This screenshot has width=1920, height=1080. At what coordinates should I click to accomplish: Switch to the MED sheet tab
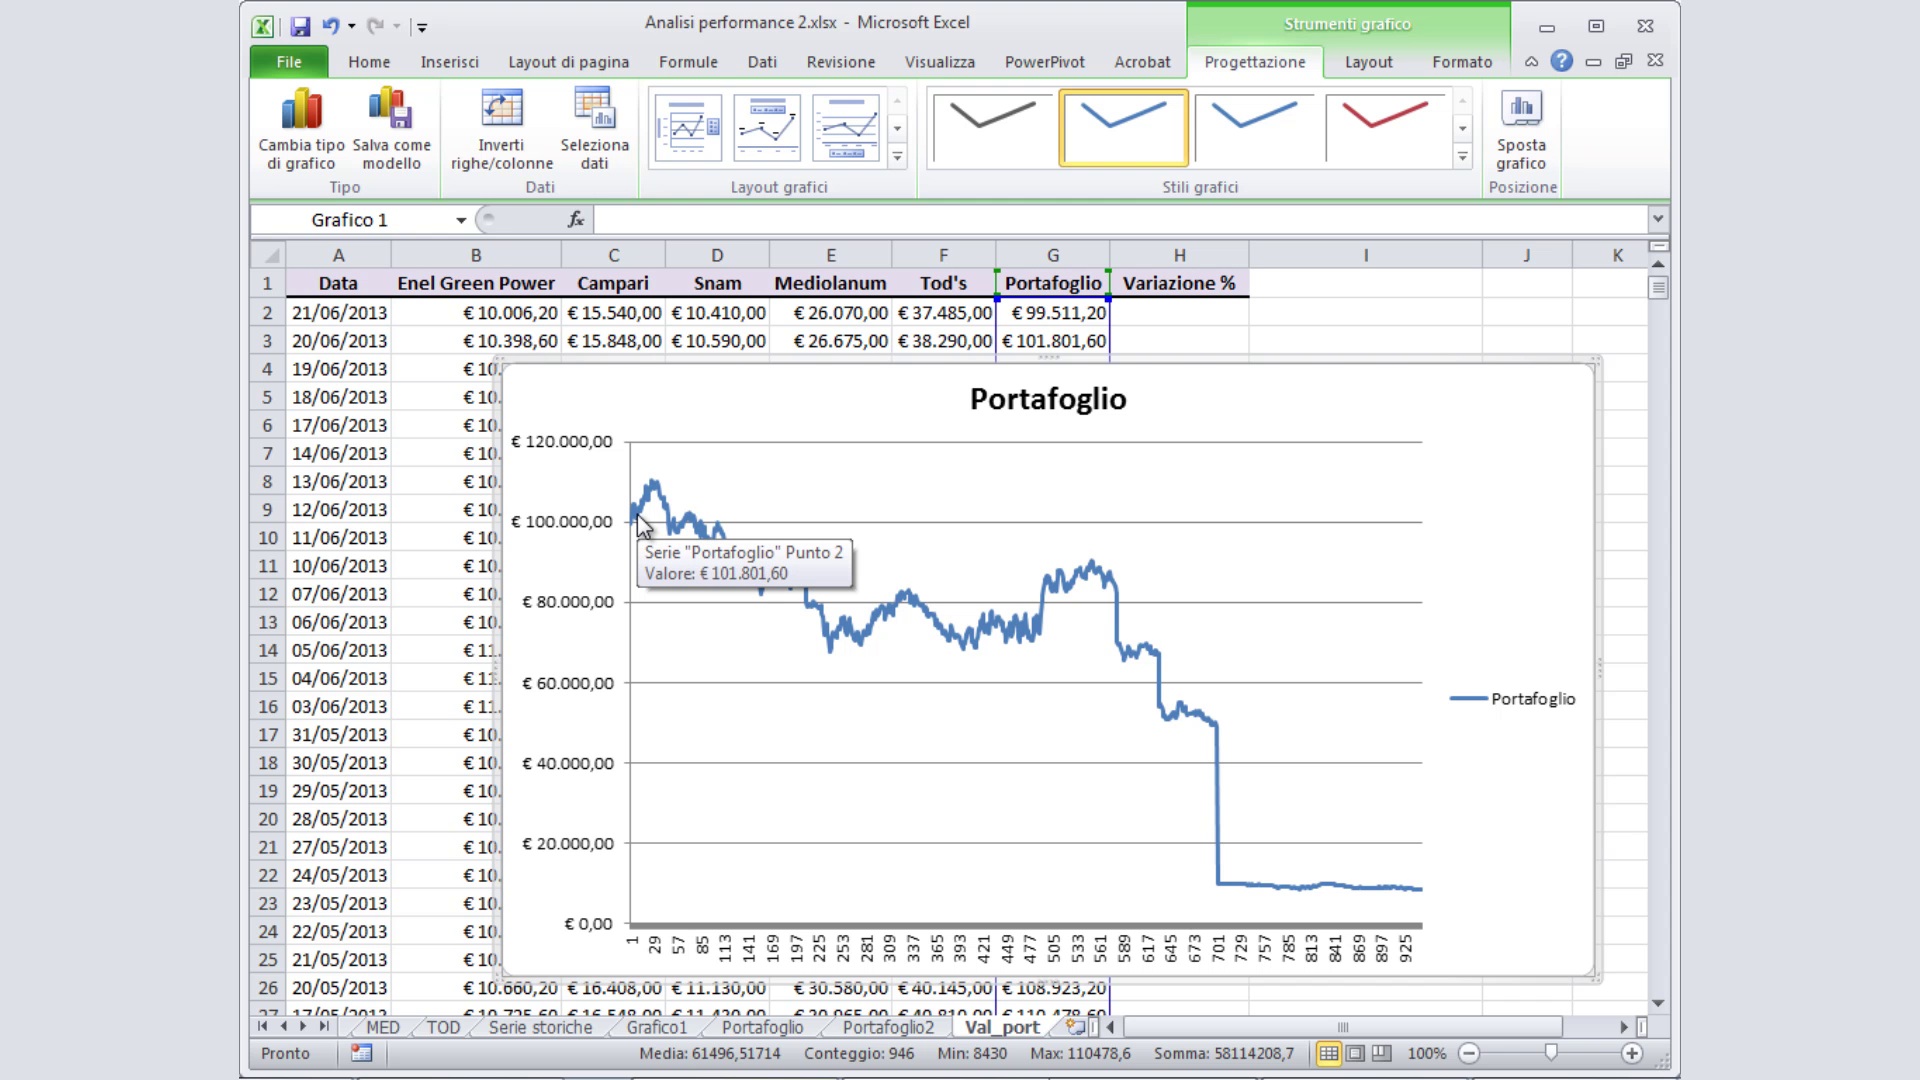382,1027
